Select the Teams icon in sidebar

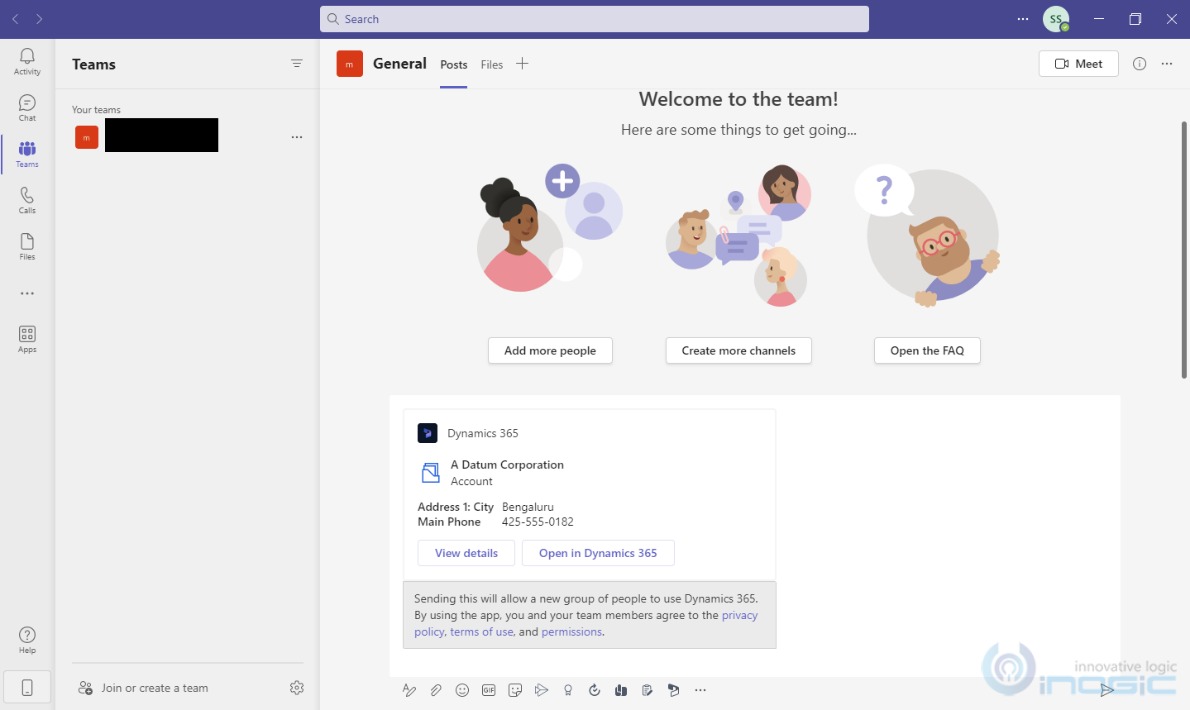pos(27,154)
